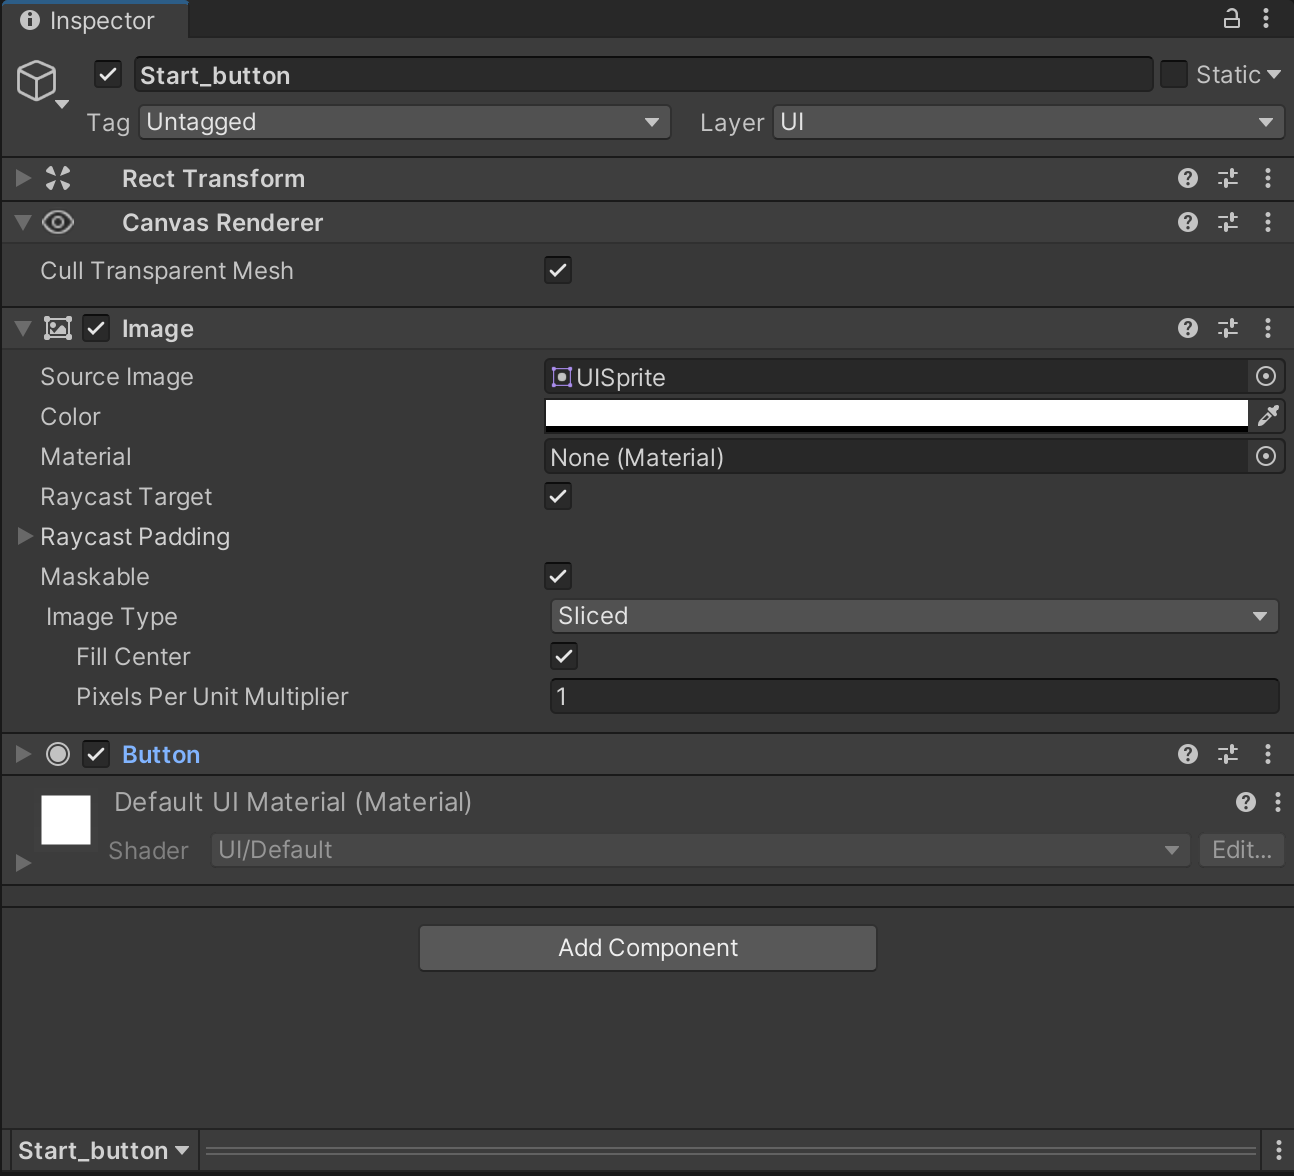Image resolution: width=1294 pixels, height=1176 pixels.
Task: Click the Image component icon in its header
Action: pyautogui.click(x=57, y=328)
